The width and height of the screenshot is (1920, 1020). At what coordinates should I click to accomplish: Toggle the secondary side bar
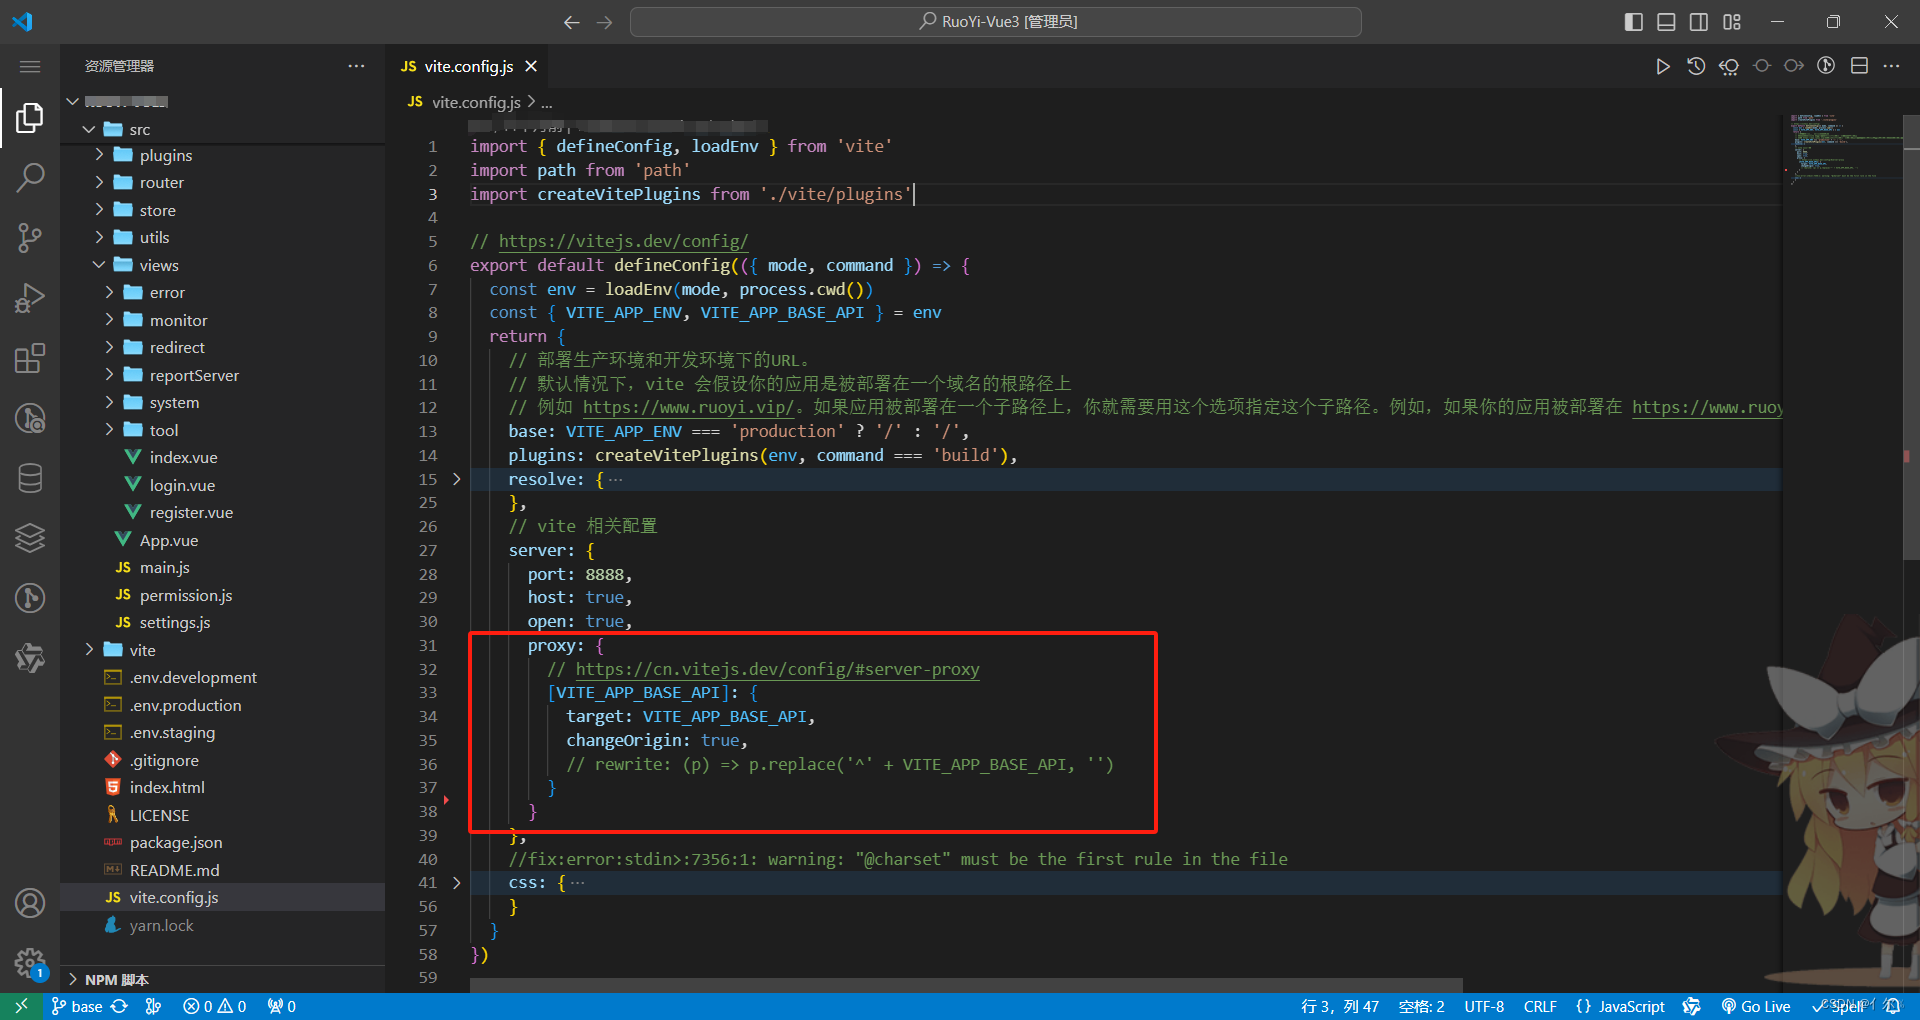click(1698, 21)
